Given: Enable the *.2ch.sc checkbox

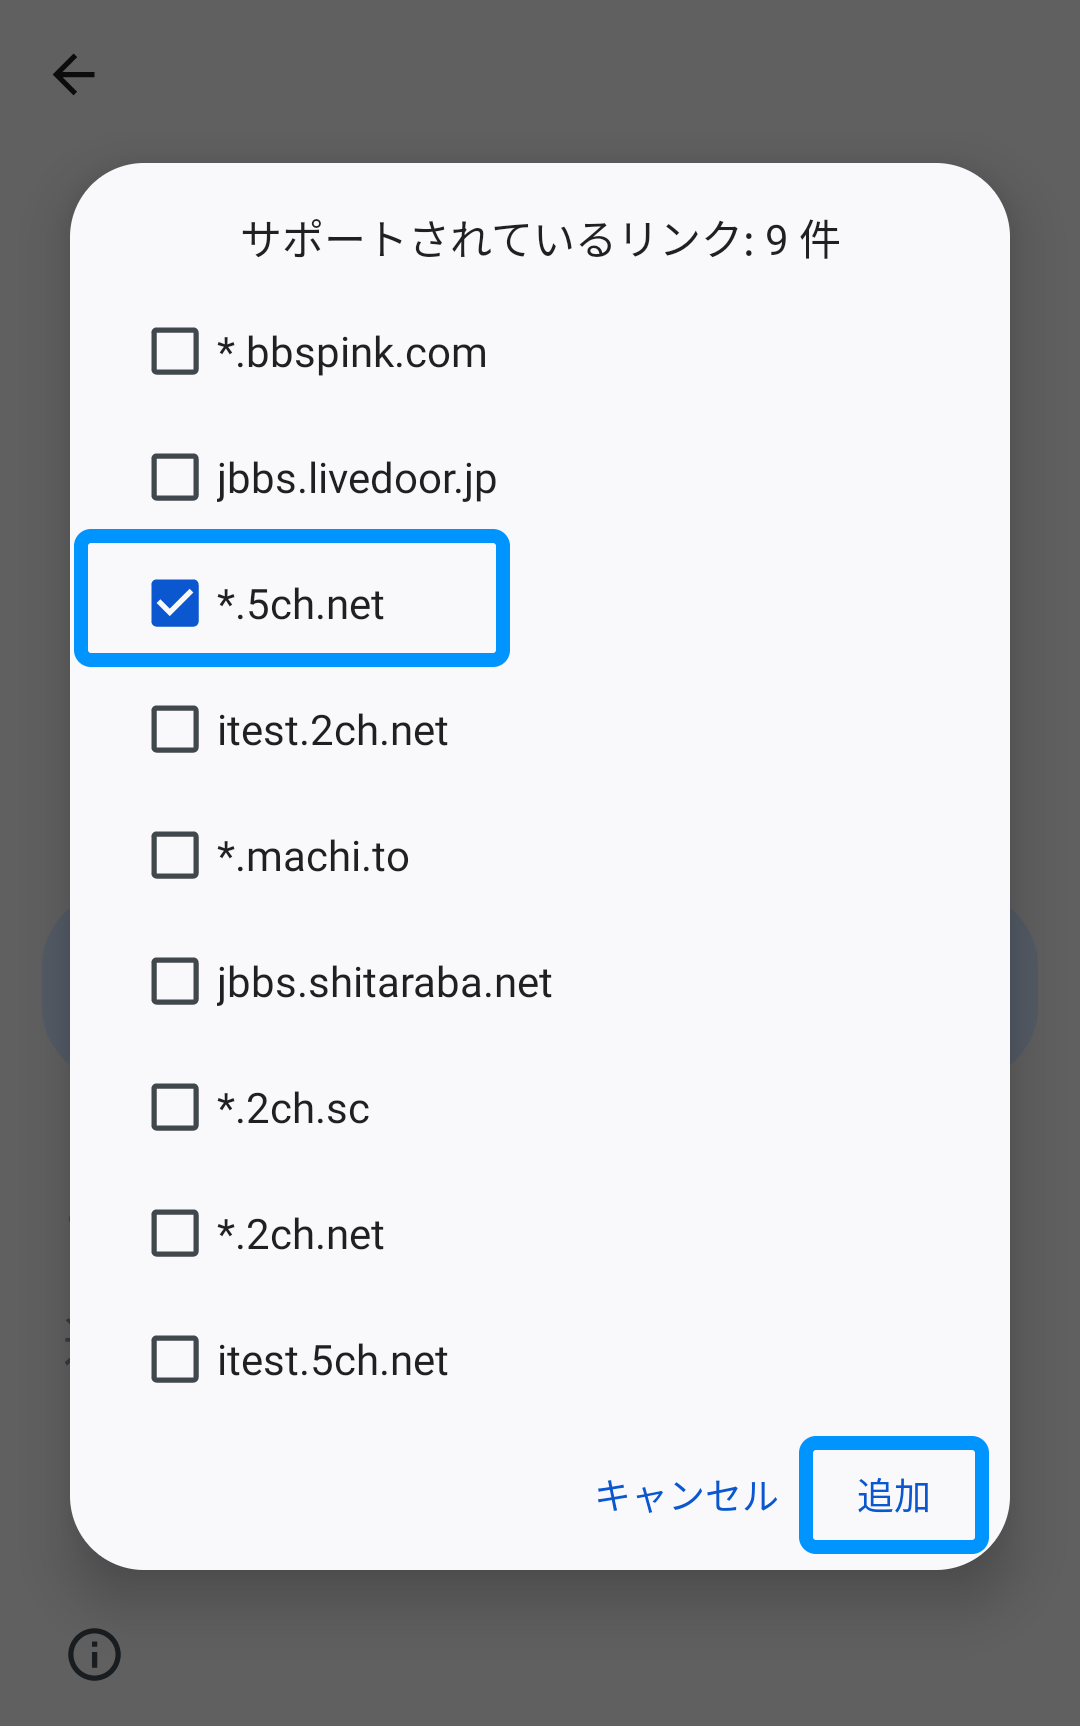Looking at the screenshot, I should click(175, 1107).
